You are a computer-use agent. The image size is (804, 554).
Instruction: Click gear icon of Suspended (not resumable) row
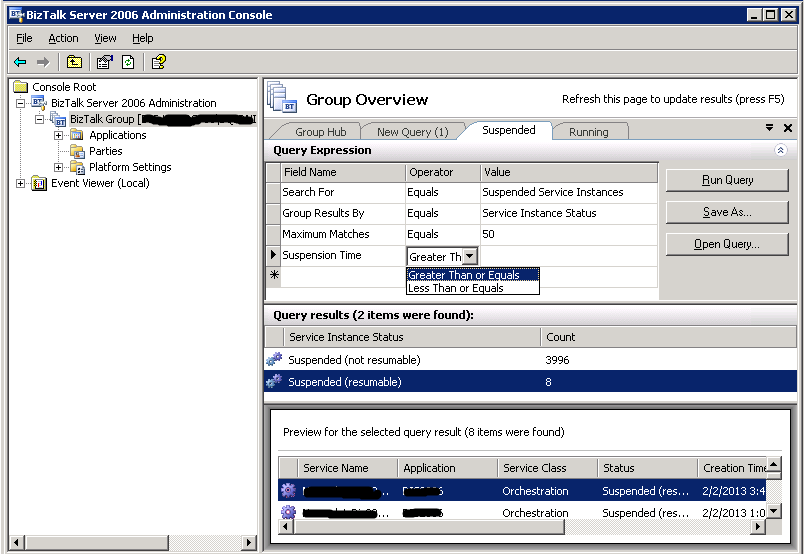pyautogui.click(x=274, y=359)
